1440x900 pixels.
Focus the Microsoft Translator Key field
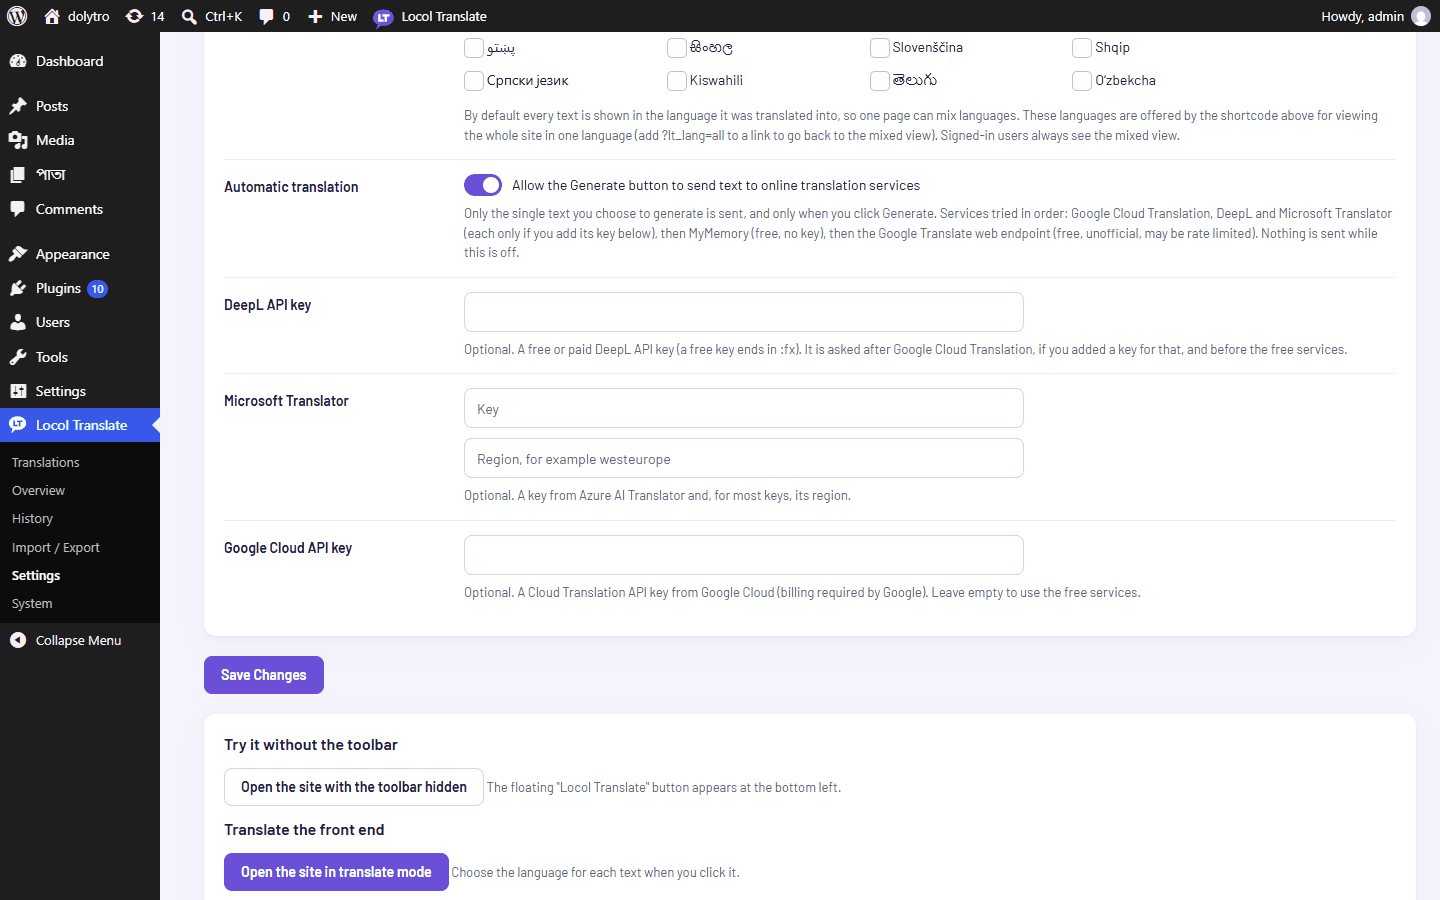744,408
